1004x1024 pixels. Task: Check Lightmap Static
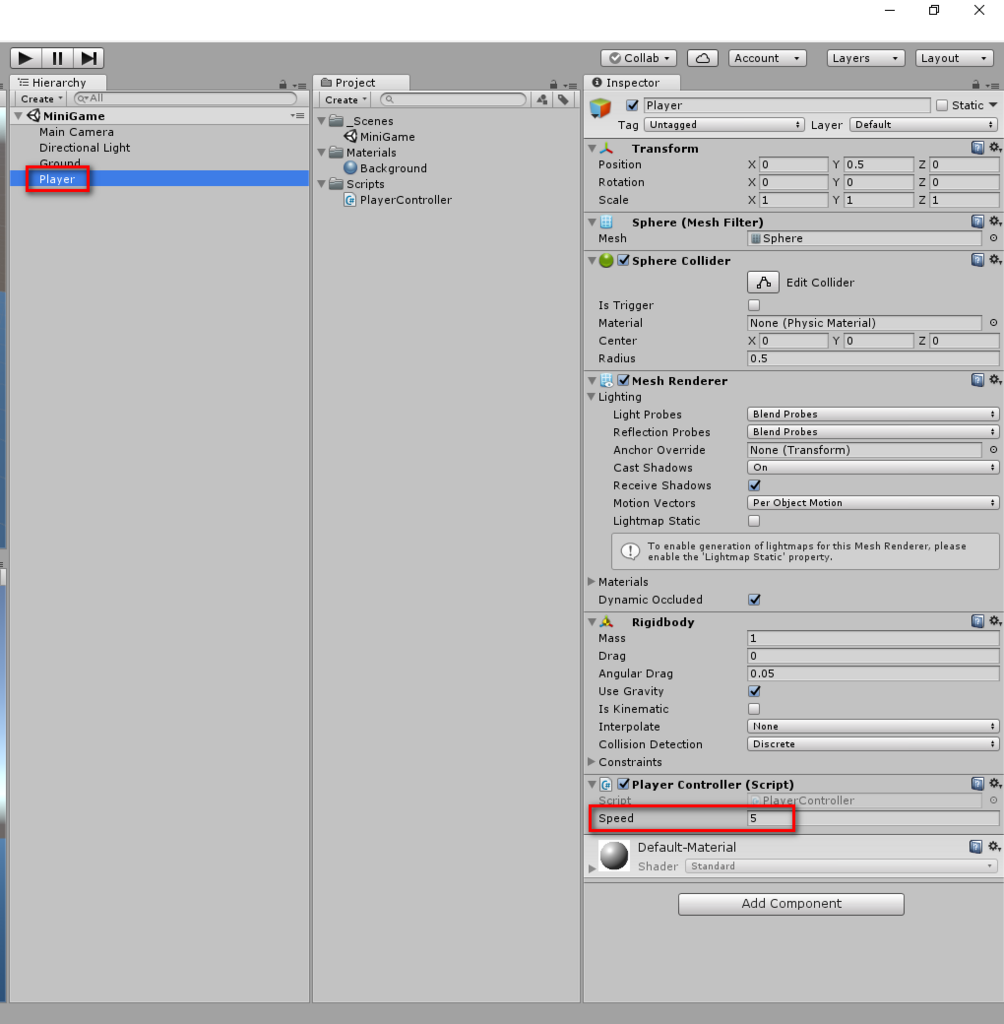754,520
